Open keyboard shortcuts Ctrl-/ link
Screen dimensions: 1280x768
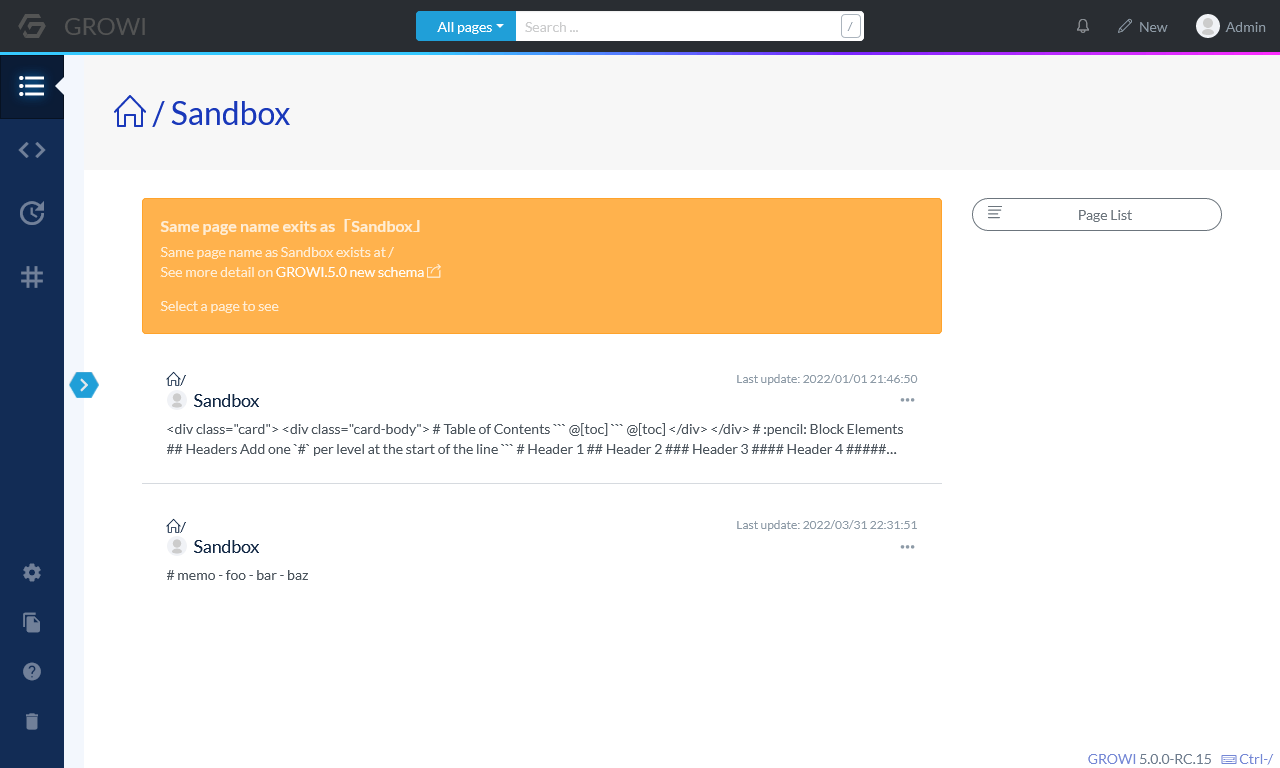[1247, 759]
